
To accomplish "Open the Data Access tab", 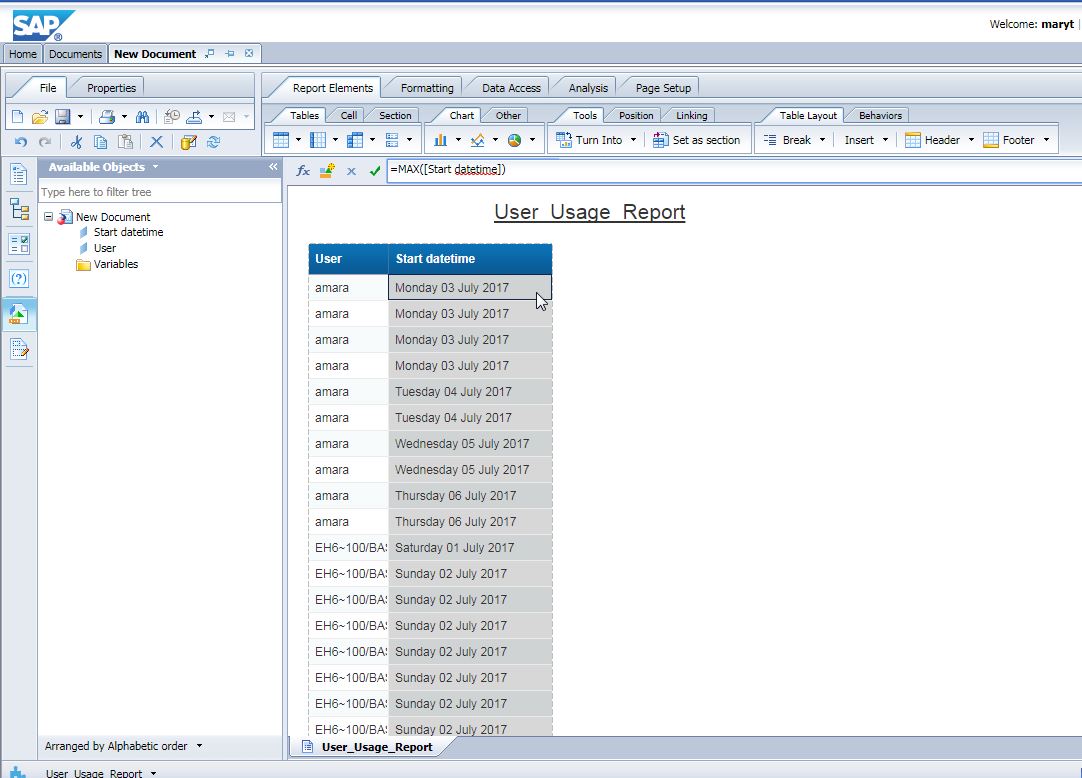I will point(508,87).
